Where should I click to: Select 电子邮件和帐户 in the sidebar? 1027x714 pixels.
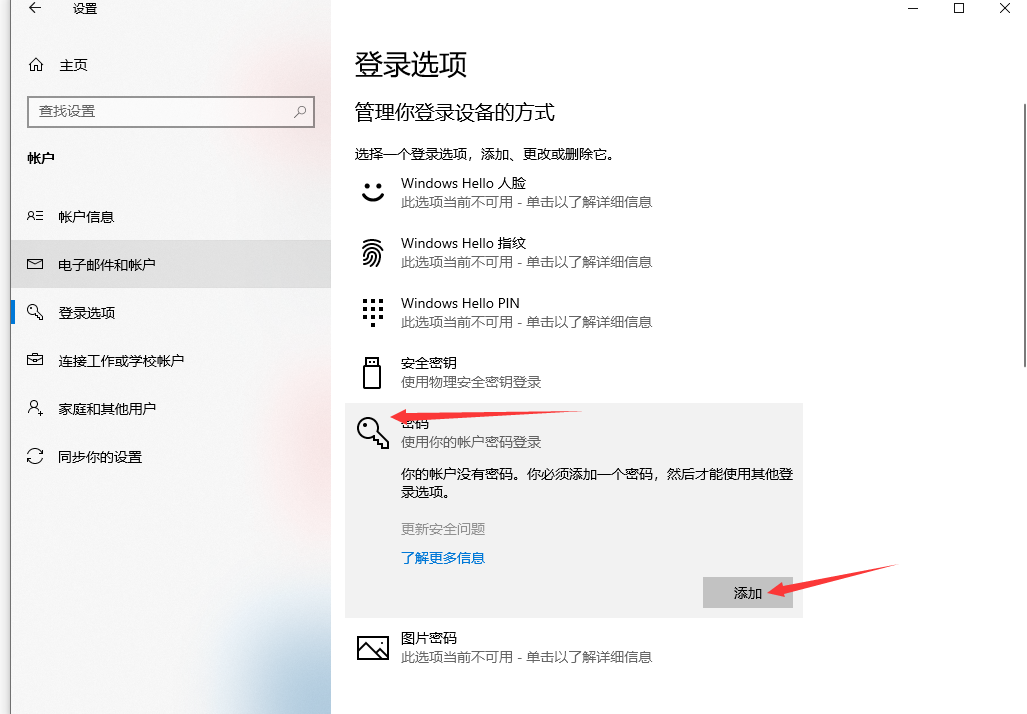point(107,265)
